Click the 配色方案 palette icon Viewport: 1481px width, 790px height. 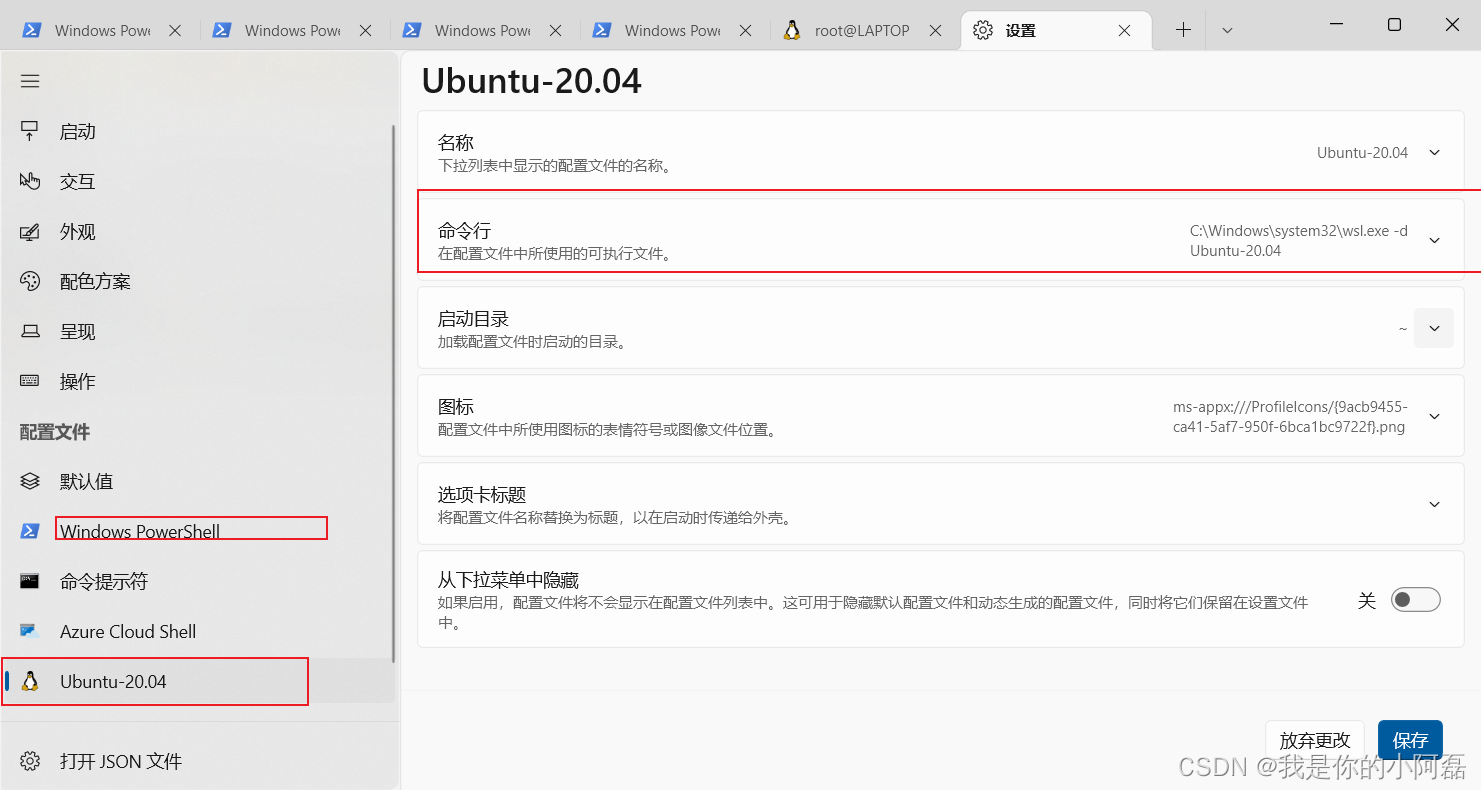point(30,281)
